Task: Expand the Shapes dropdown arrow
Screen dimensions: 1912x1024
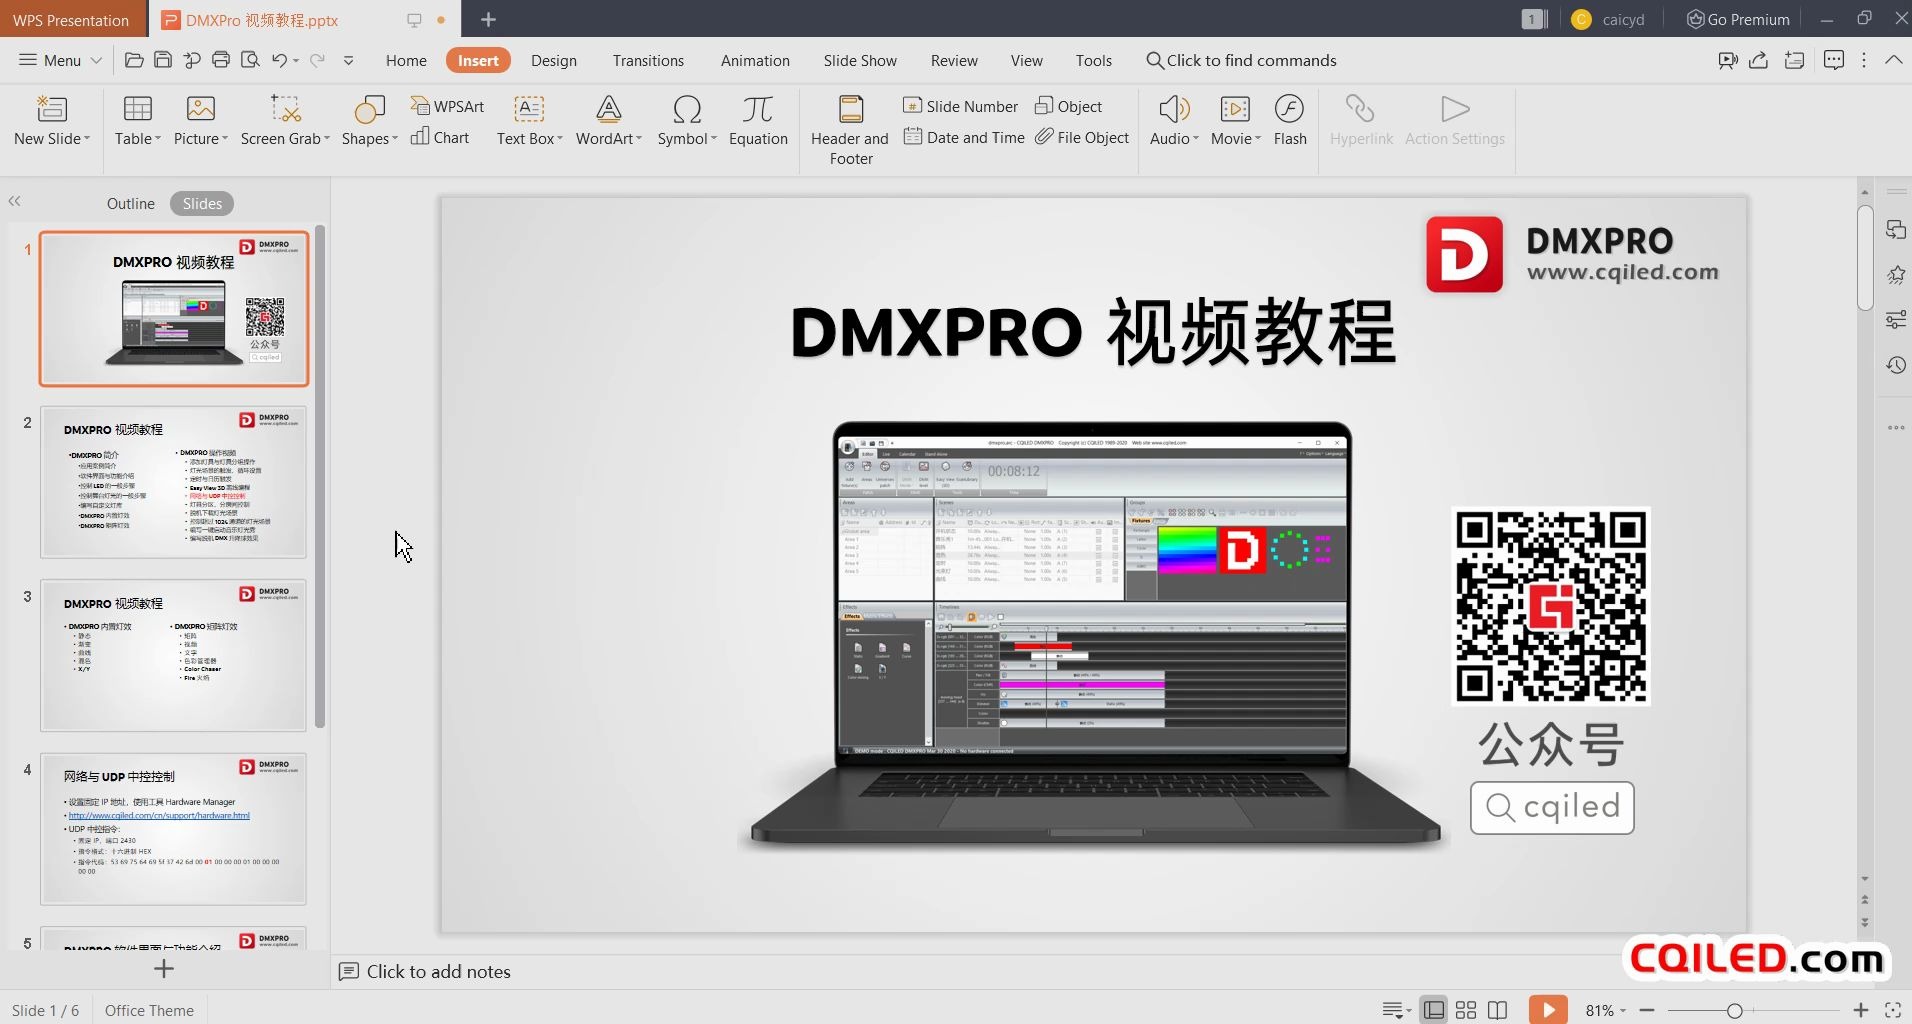Action: (395, 139)
